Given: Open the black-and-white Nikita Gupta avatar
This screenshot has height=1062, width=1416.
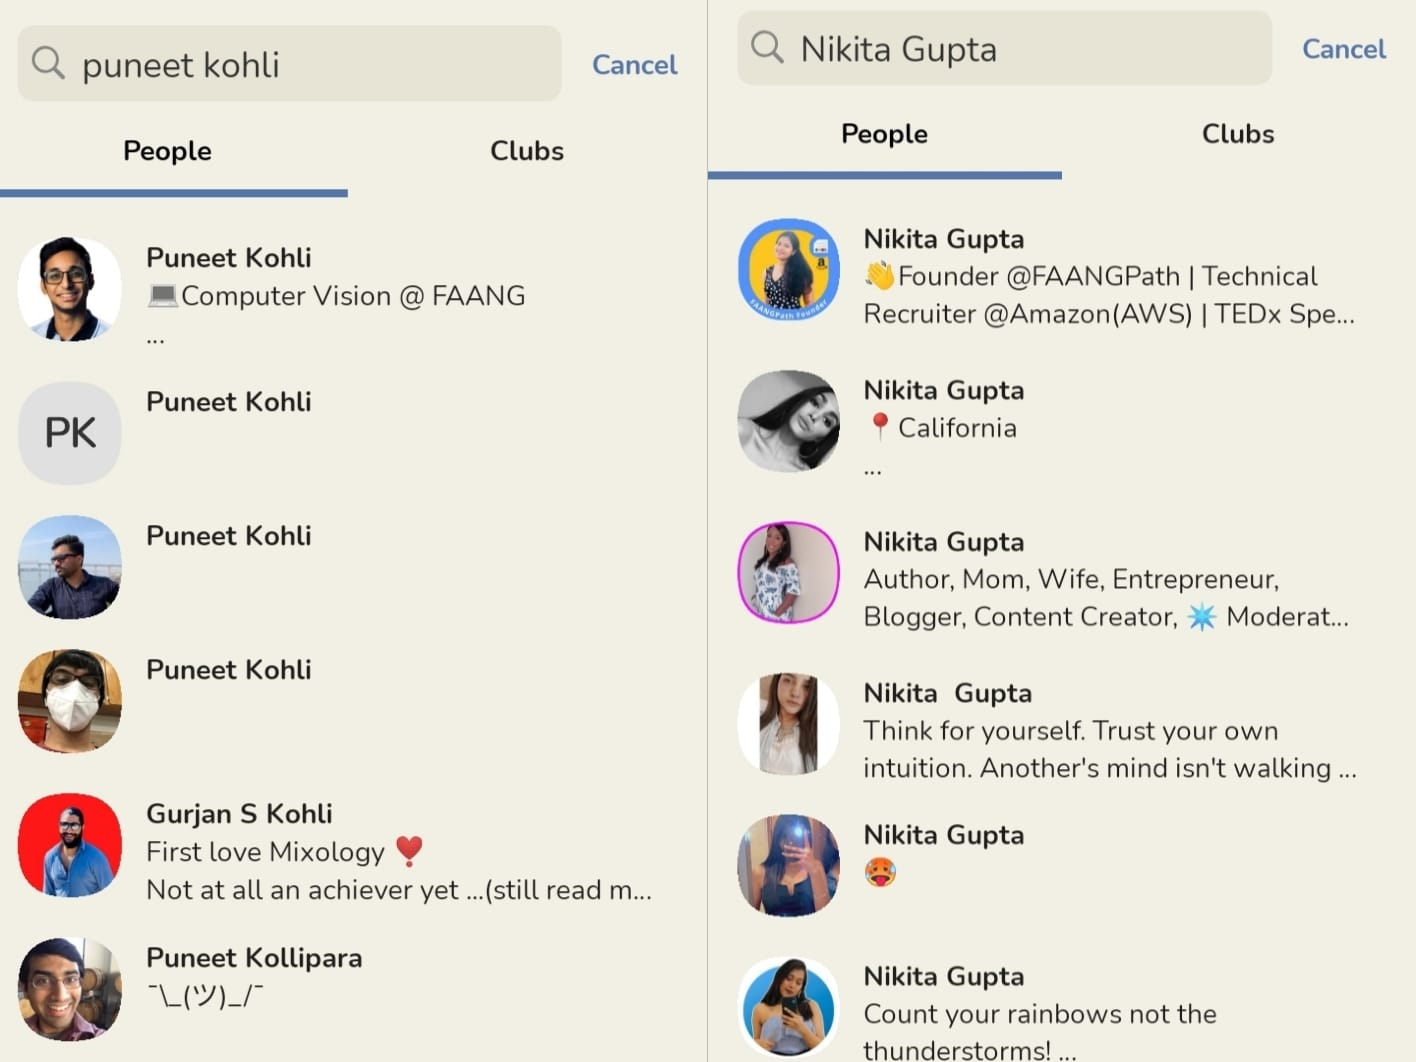Looking at the screenshot, I should click(789, 421).
